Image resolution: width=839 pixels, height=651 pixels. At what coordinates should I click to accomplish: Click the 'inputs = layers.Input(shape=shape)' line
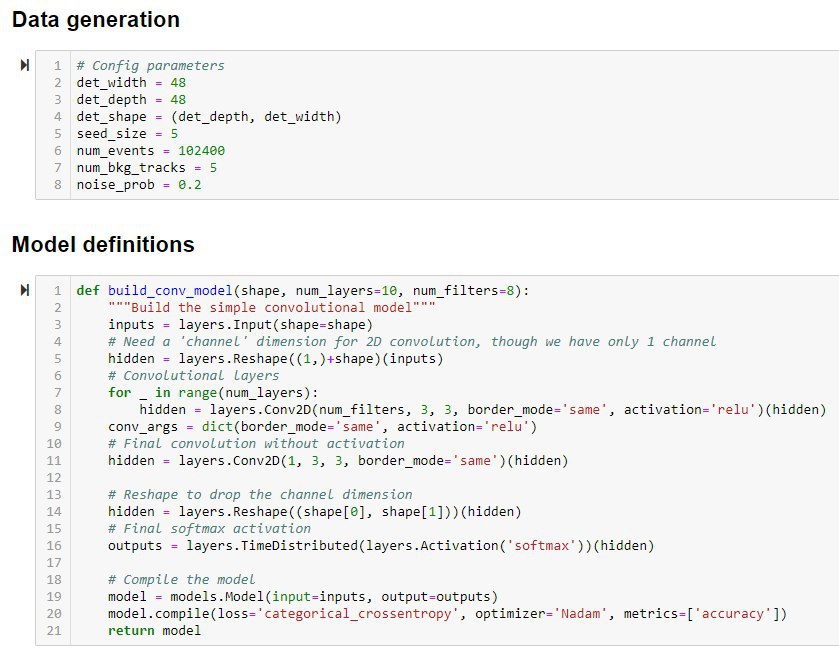[x=240, y=325]
